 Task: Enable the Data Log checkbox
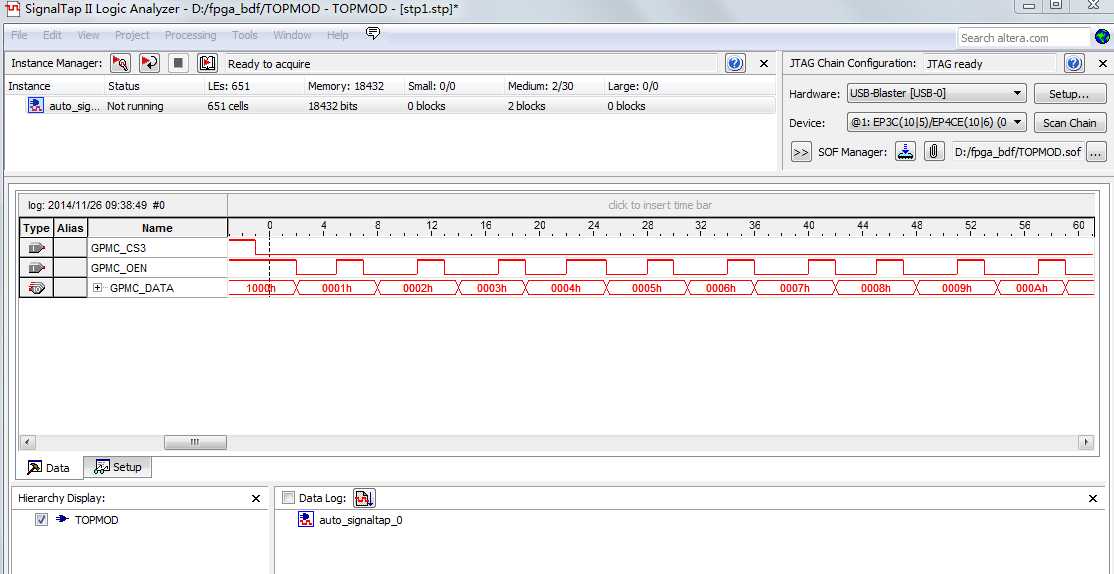click(288, 498)
